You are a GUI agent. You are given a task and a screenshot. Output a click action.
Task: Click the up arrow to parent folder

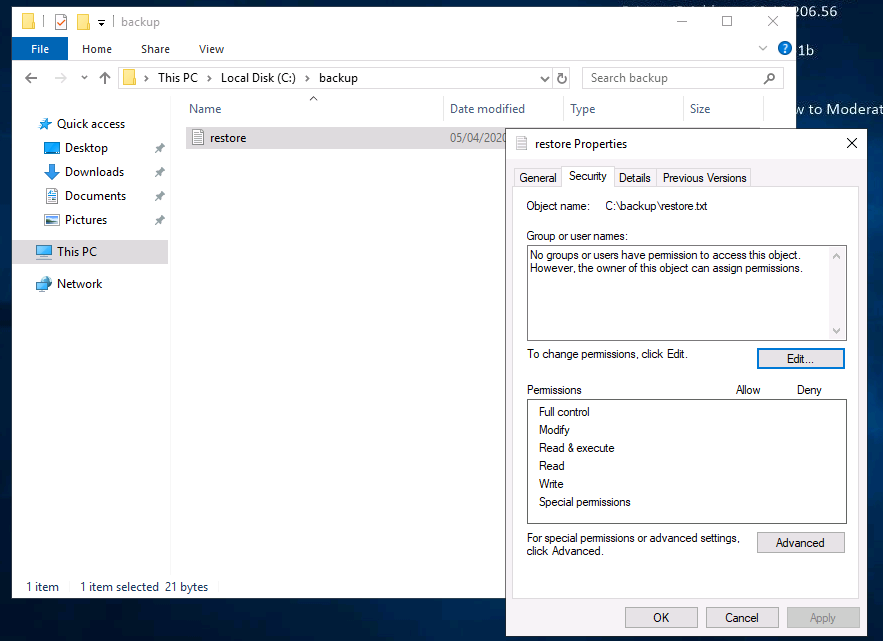coord(104,77)
